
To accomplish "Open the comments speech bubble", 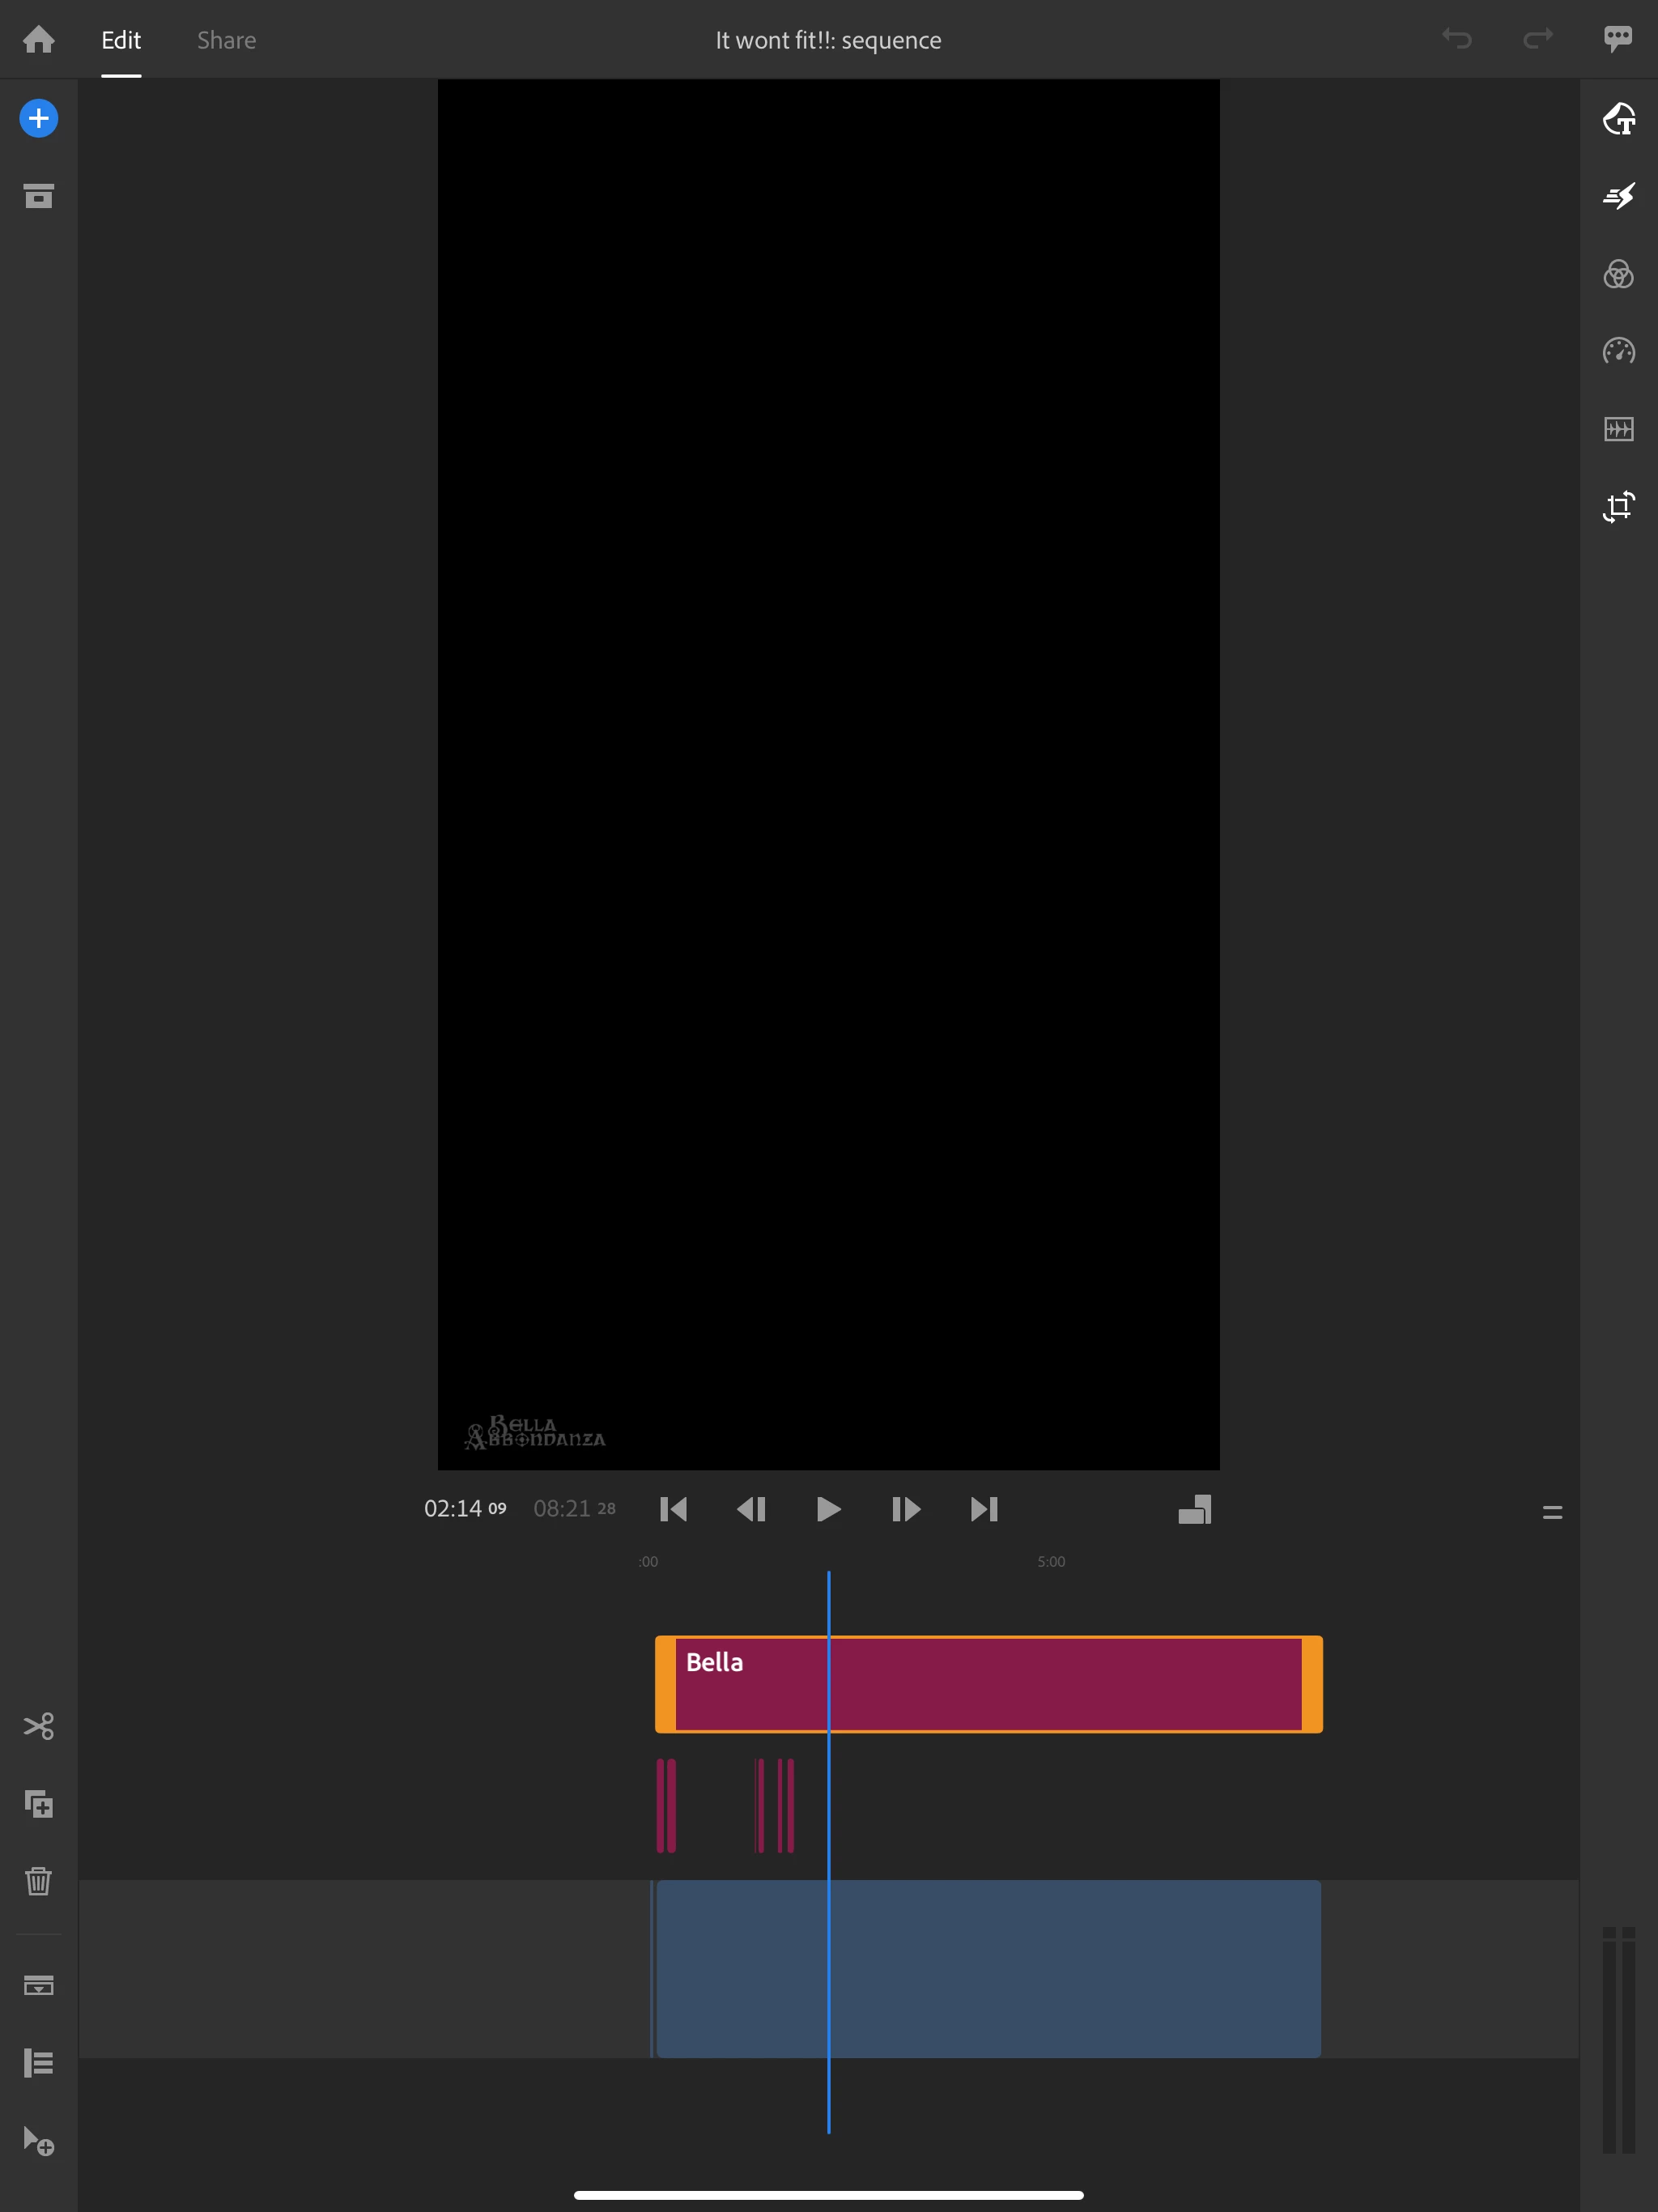I will (1617, 38).
